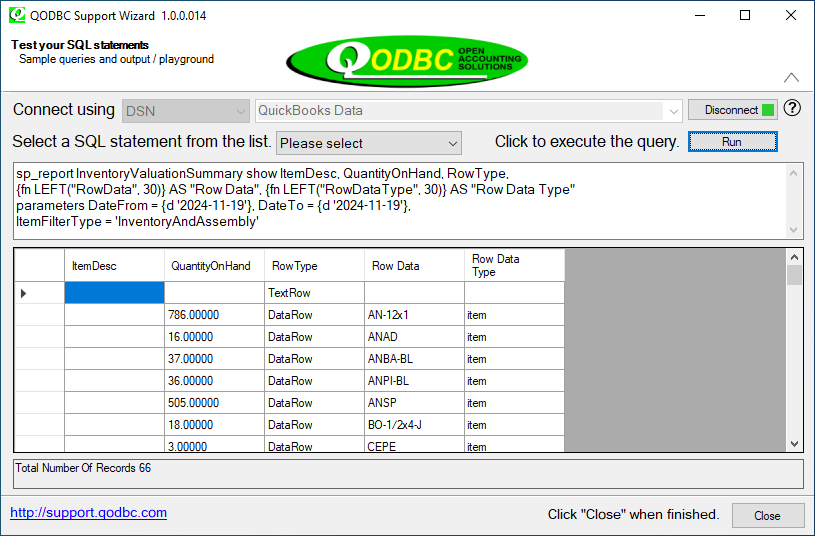Maximize the QODBC Support Wizard window
This screenshot has height=536, width=815.
(x=745, y=16)
